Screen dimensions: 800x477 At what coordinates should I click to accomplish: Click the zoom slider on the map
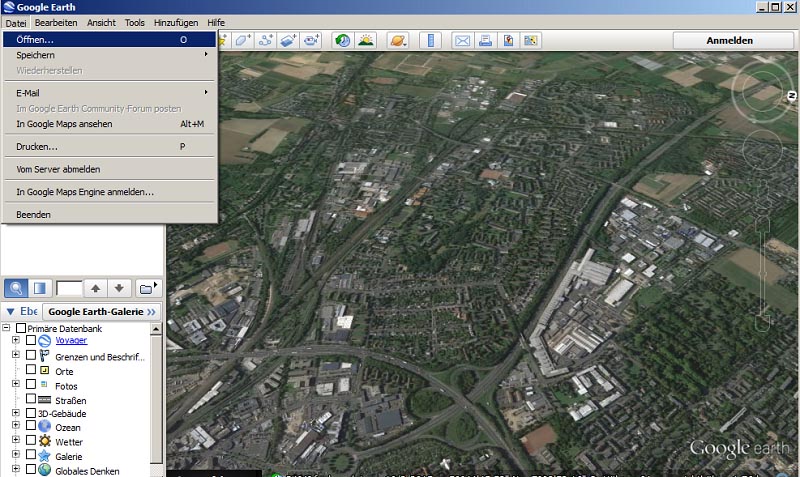[764, 272]
